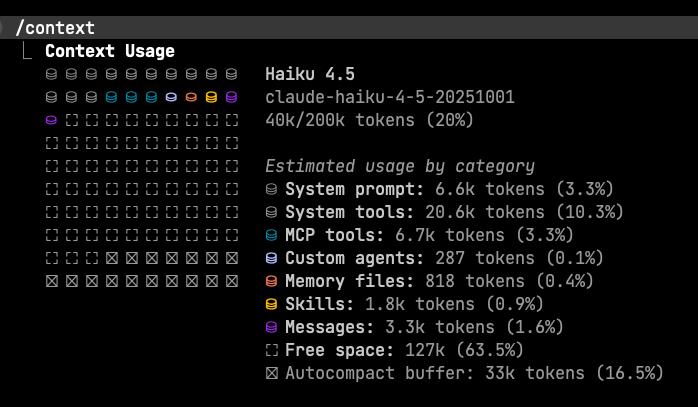Click the Autocompact buffer: label

380,373
